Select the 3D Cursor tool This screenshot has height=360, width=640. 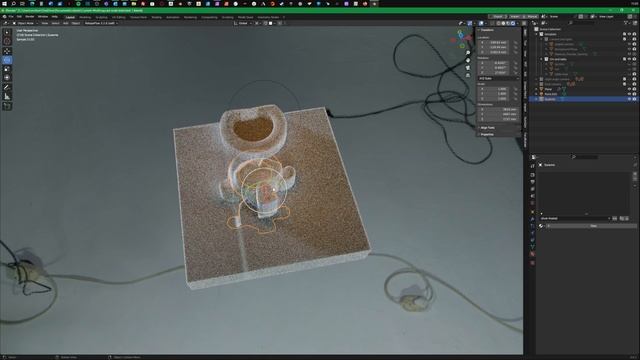click(x=7, y=41)
